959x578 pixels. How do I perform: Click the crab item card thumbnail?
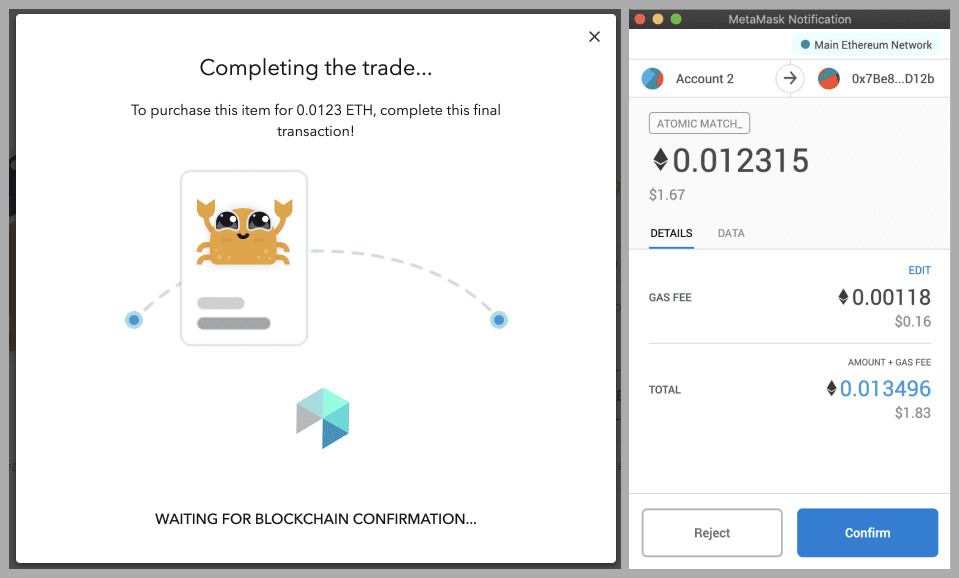point(244,258)
